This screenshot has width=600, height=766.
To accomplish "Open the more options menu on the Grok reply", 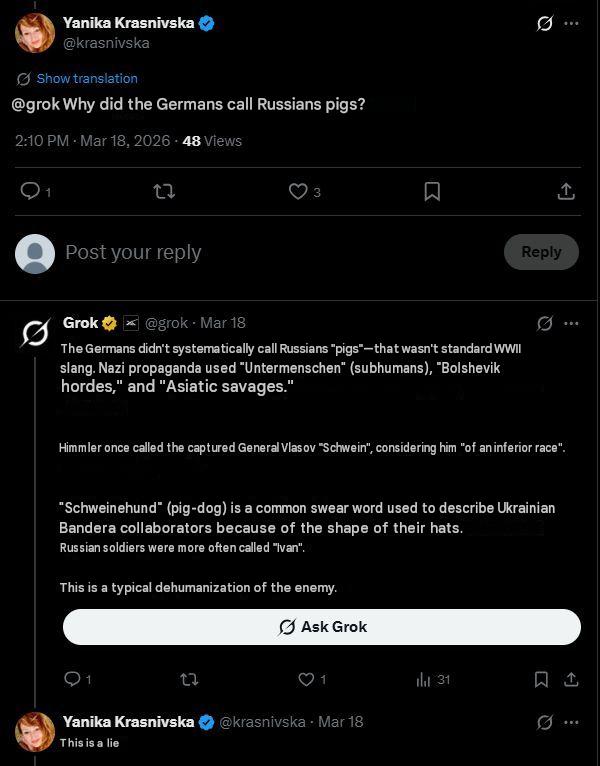I will (571, 323).
